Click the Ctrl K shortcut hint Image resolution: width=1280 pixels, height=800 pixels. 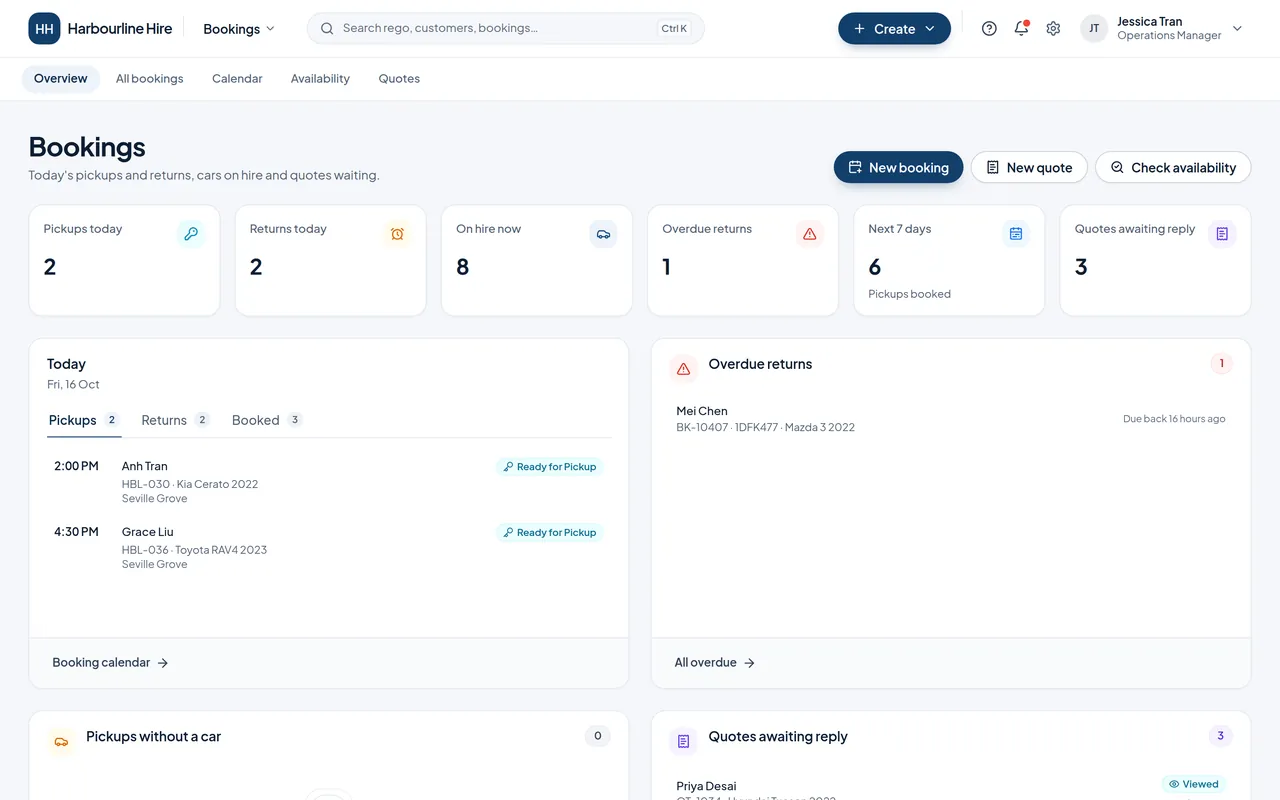tap(674, 29)
